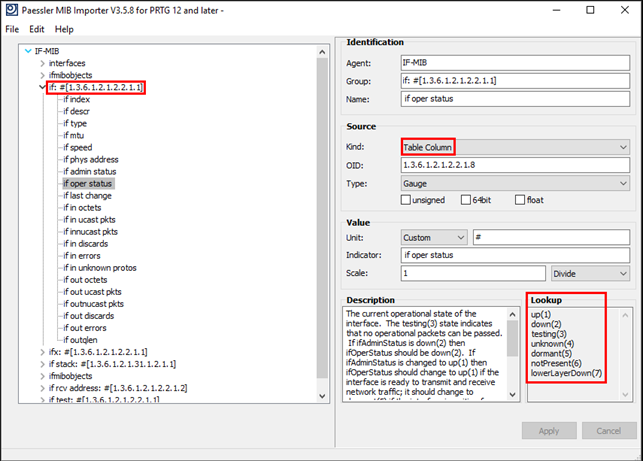This screenshot has width=643, height=461.
Task: Enable the unsigned checkbox
Action: (406, 200)
